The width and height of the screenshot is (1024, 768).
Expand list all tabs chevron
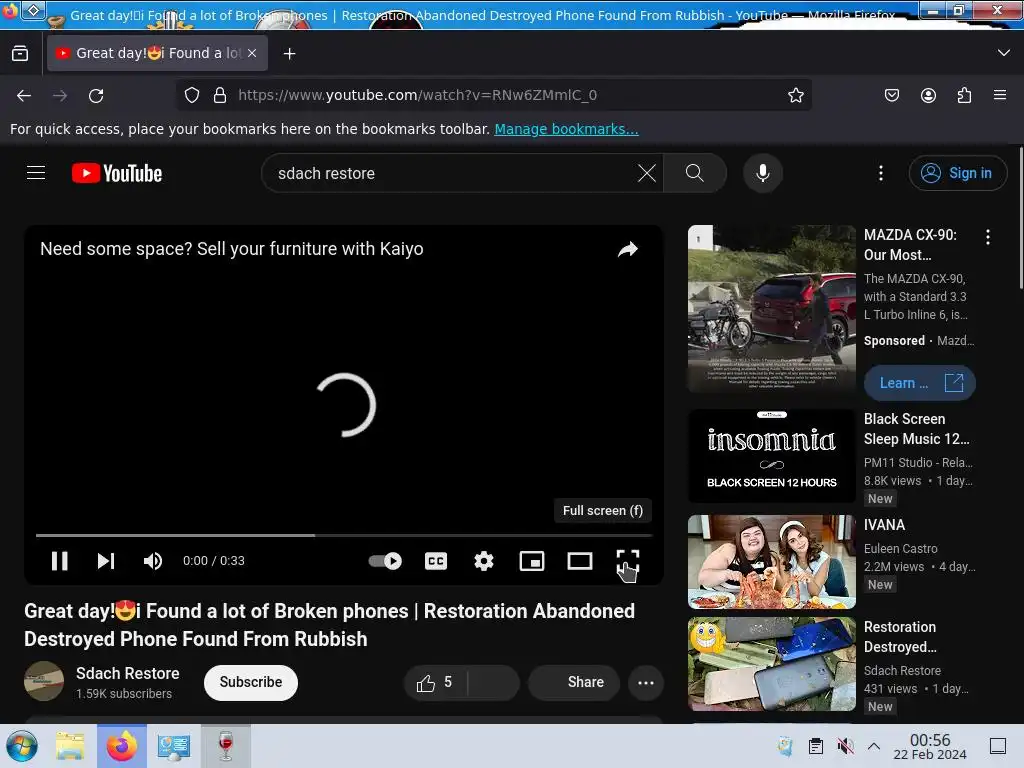click(1004, 53)
